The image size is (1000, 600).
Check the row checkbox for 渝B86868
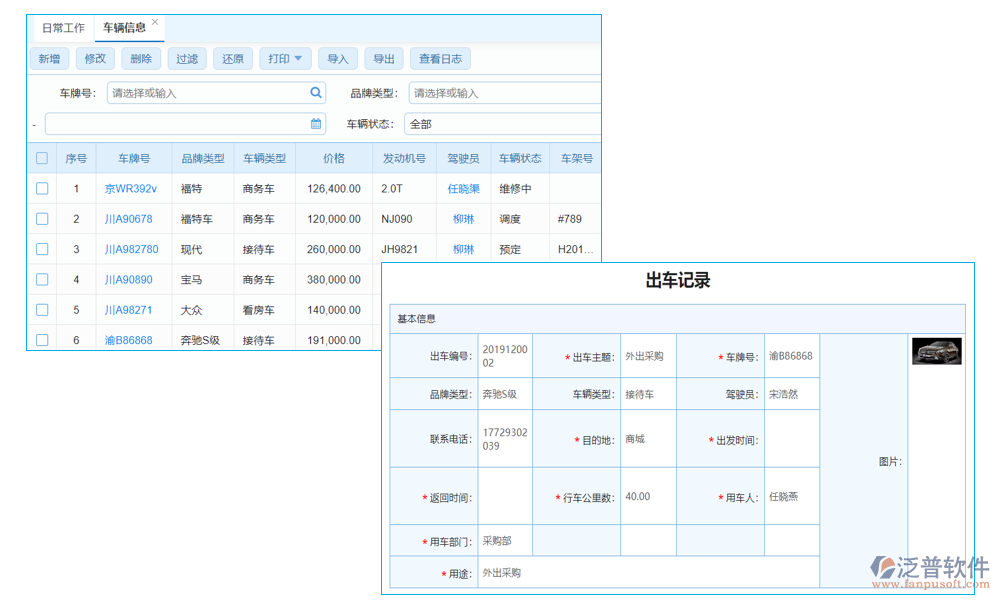[x=41, y=340]
